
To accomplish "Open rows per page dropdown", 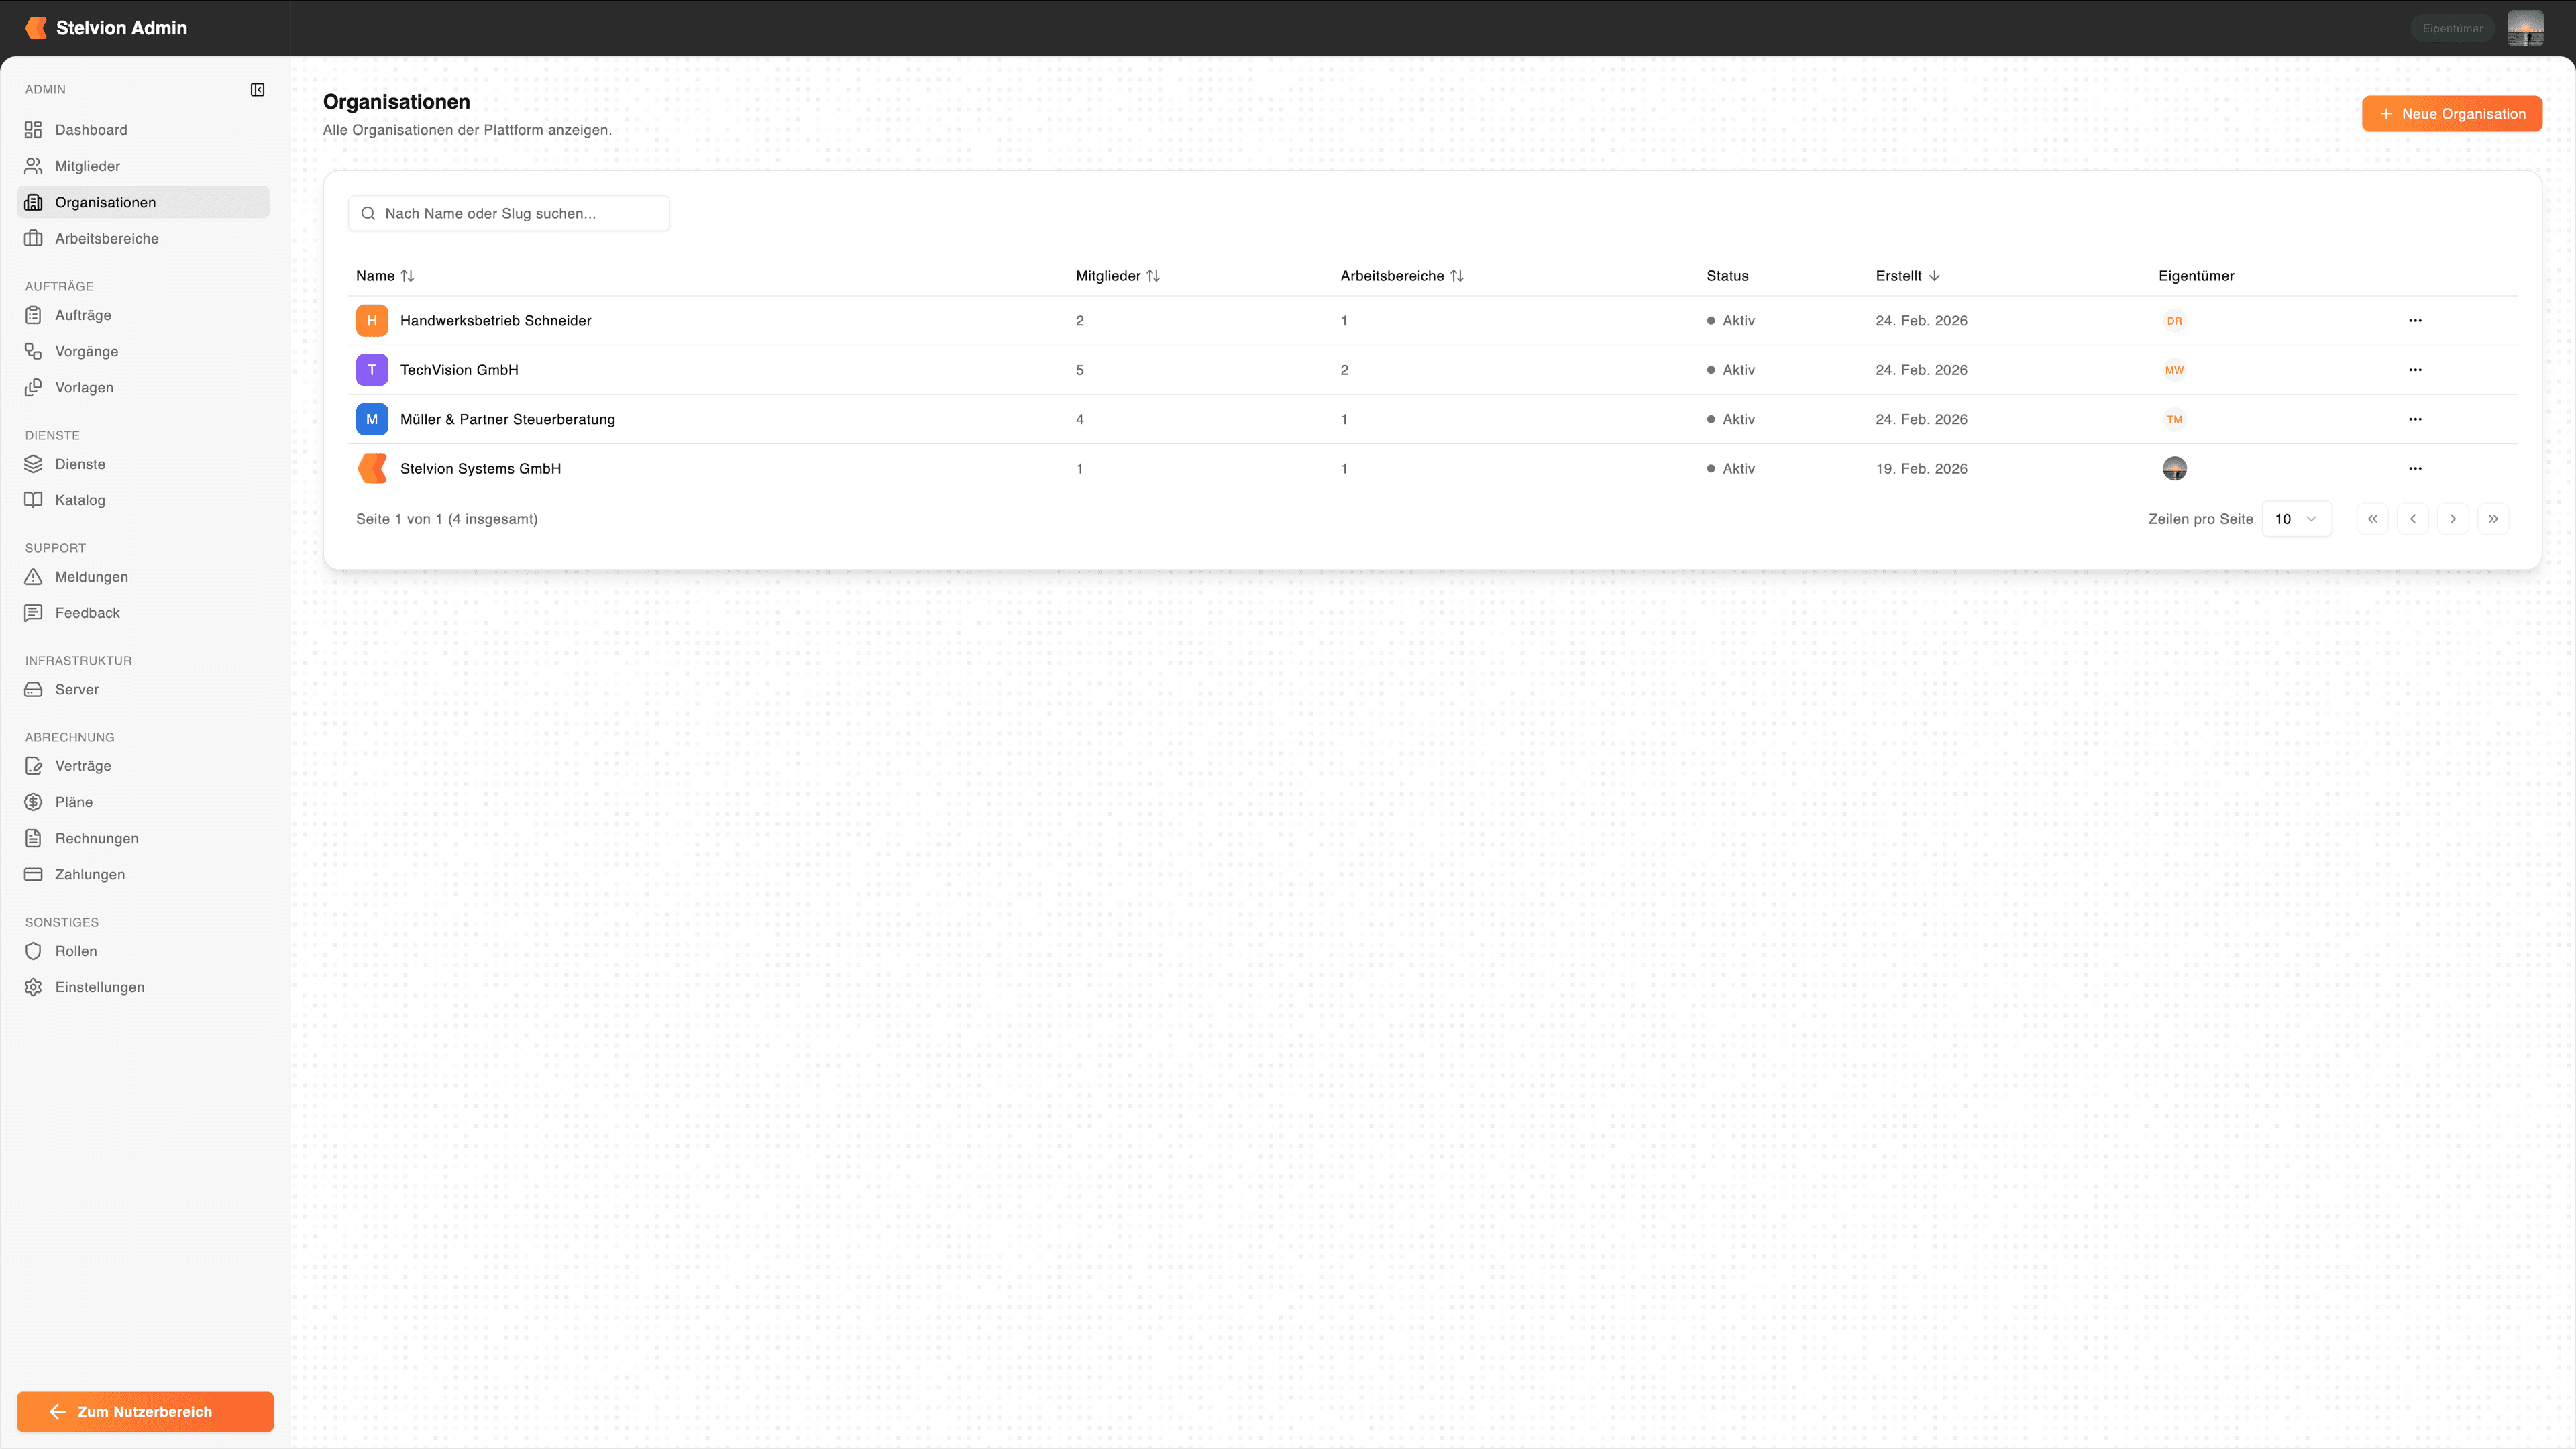I will point(2296,519).
